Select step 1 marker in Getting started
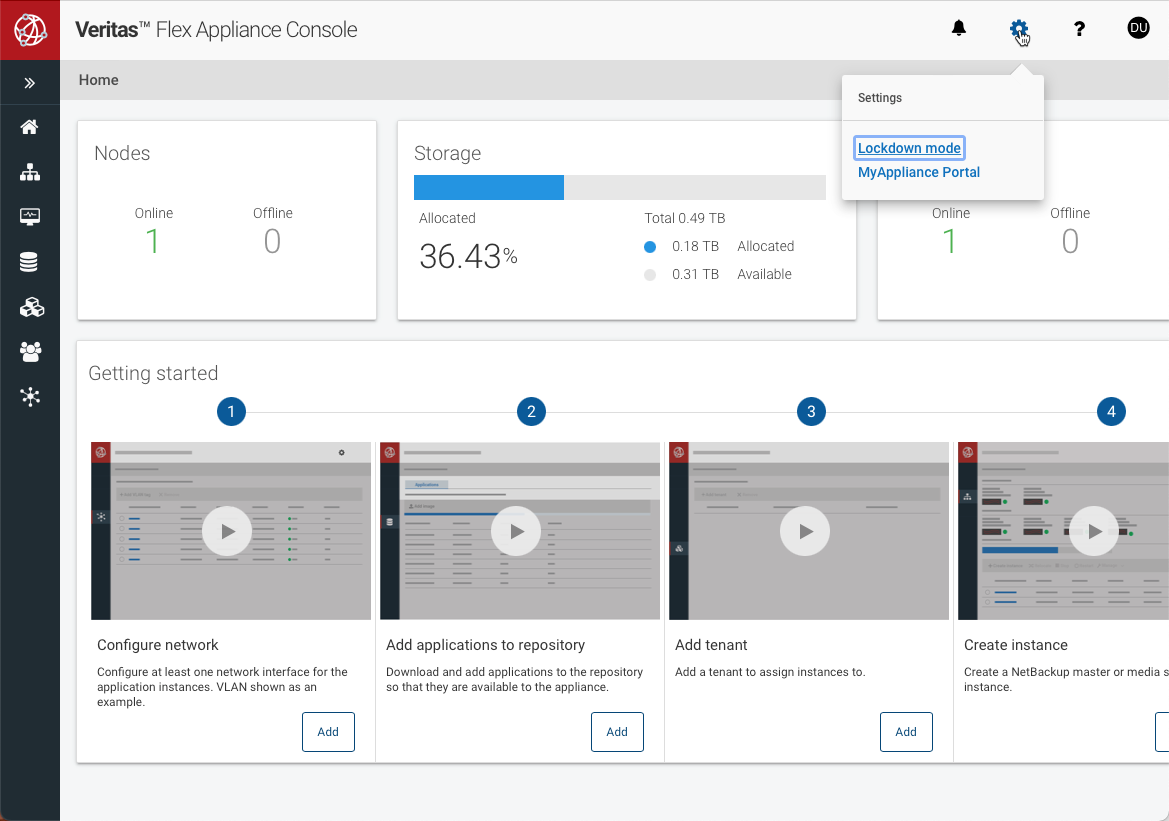Image resolution: width=1169 pixels, height=821 pixels. (x=231, y=412)
